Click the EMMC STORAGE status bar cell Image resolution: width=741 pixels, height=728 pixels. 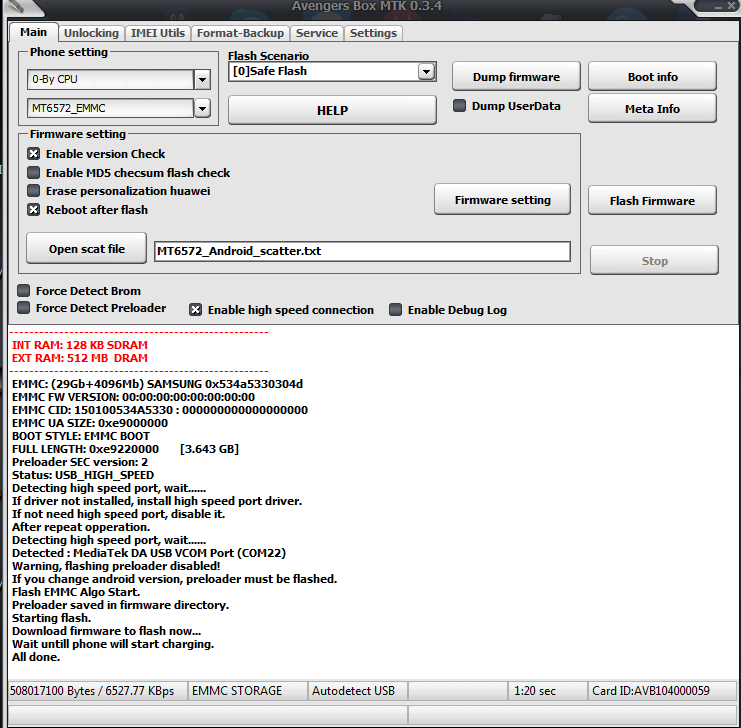tap(248, 691)
